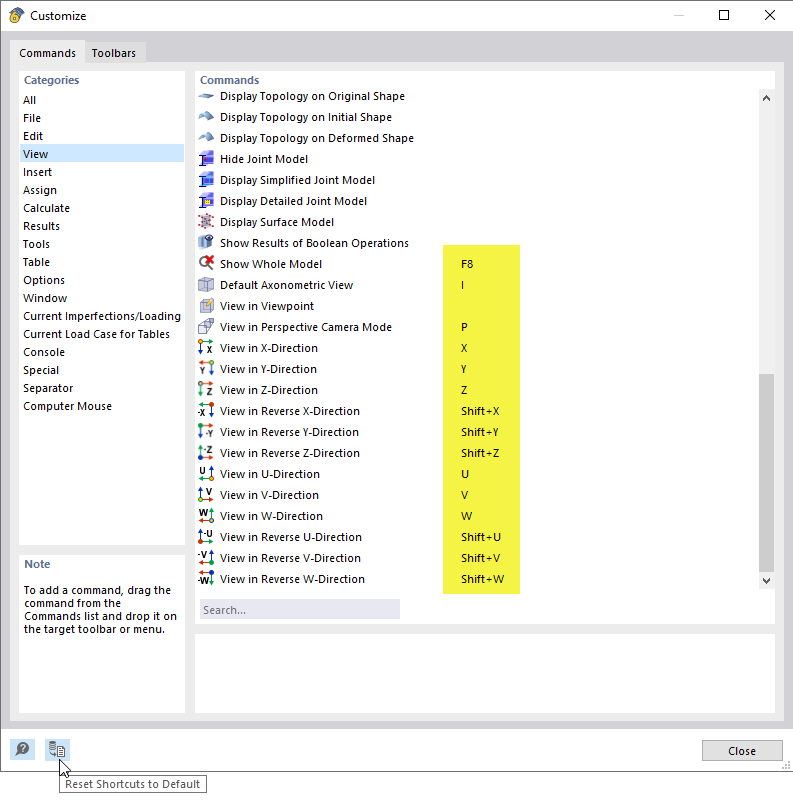793x802 pixels.
Task: Select the Table category
Action: (102, 262)
